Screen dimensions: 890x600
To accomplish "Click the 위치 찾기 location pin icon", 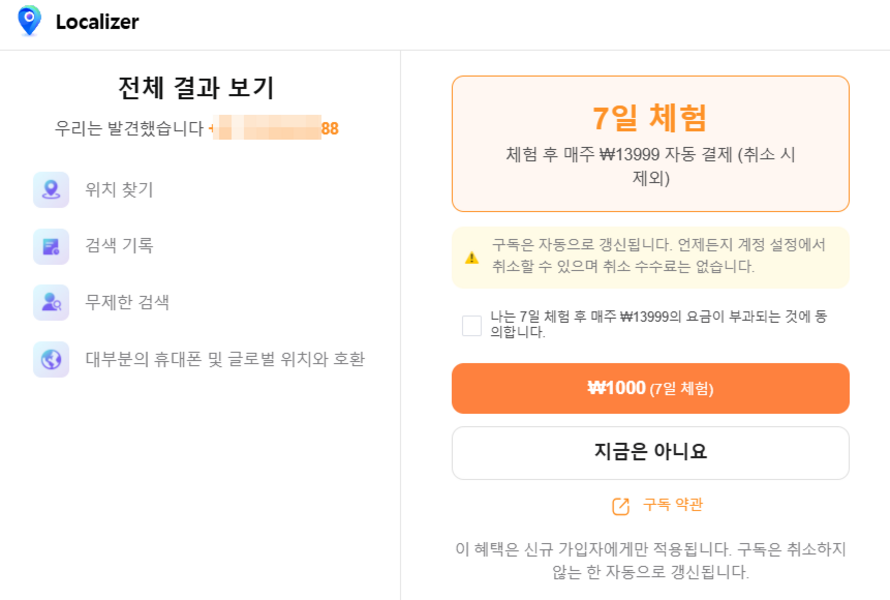I will [51, 190].
